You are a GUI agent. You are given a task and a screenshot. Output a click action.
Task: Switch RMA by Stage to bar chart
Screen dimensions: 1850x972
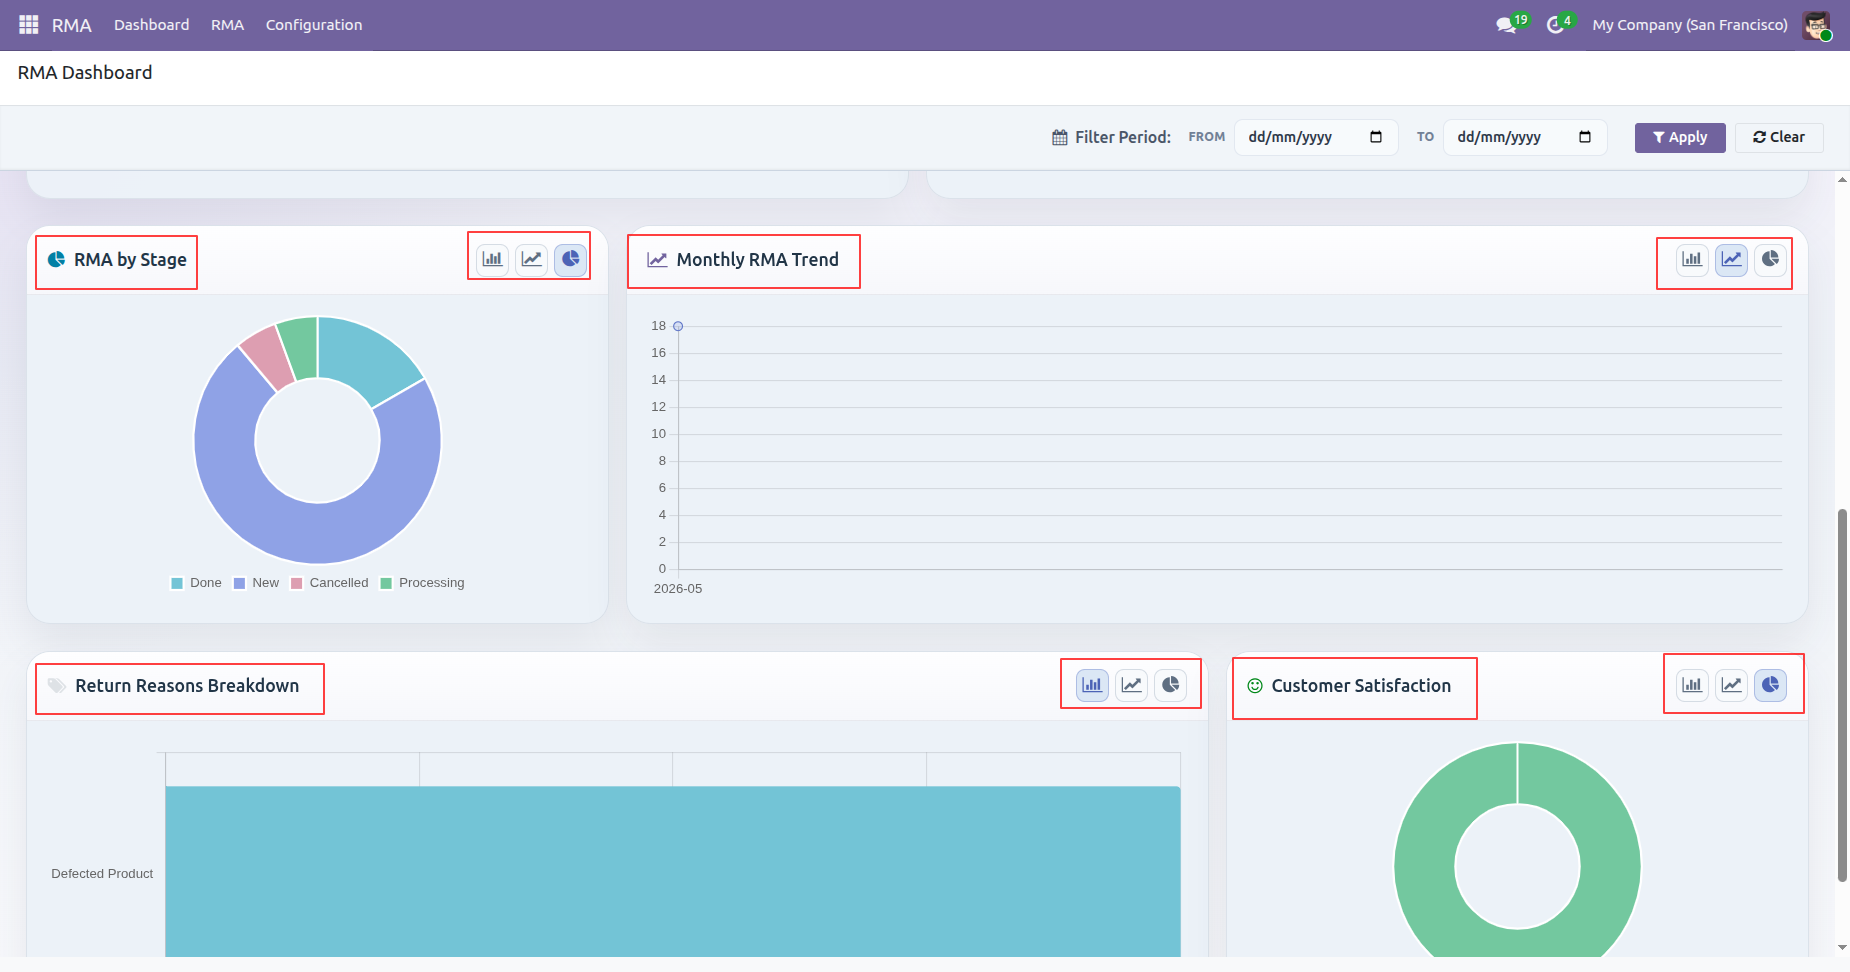pos(492,259)
